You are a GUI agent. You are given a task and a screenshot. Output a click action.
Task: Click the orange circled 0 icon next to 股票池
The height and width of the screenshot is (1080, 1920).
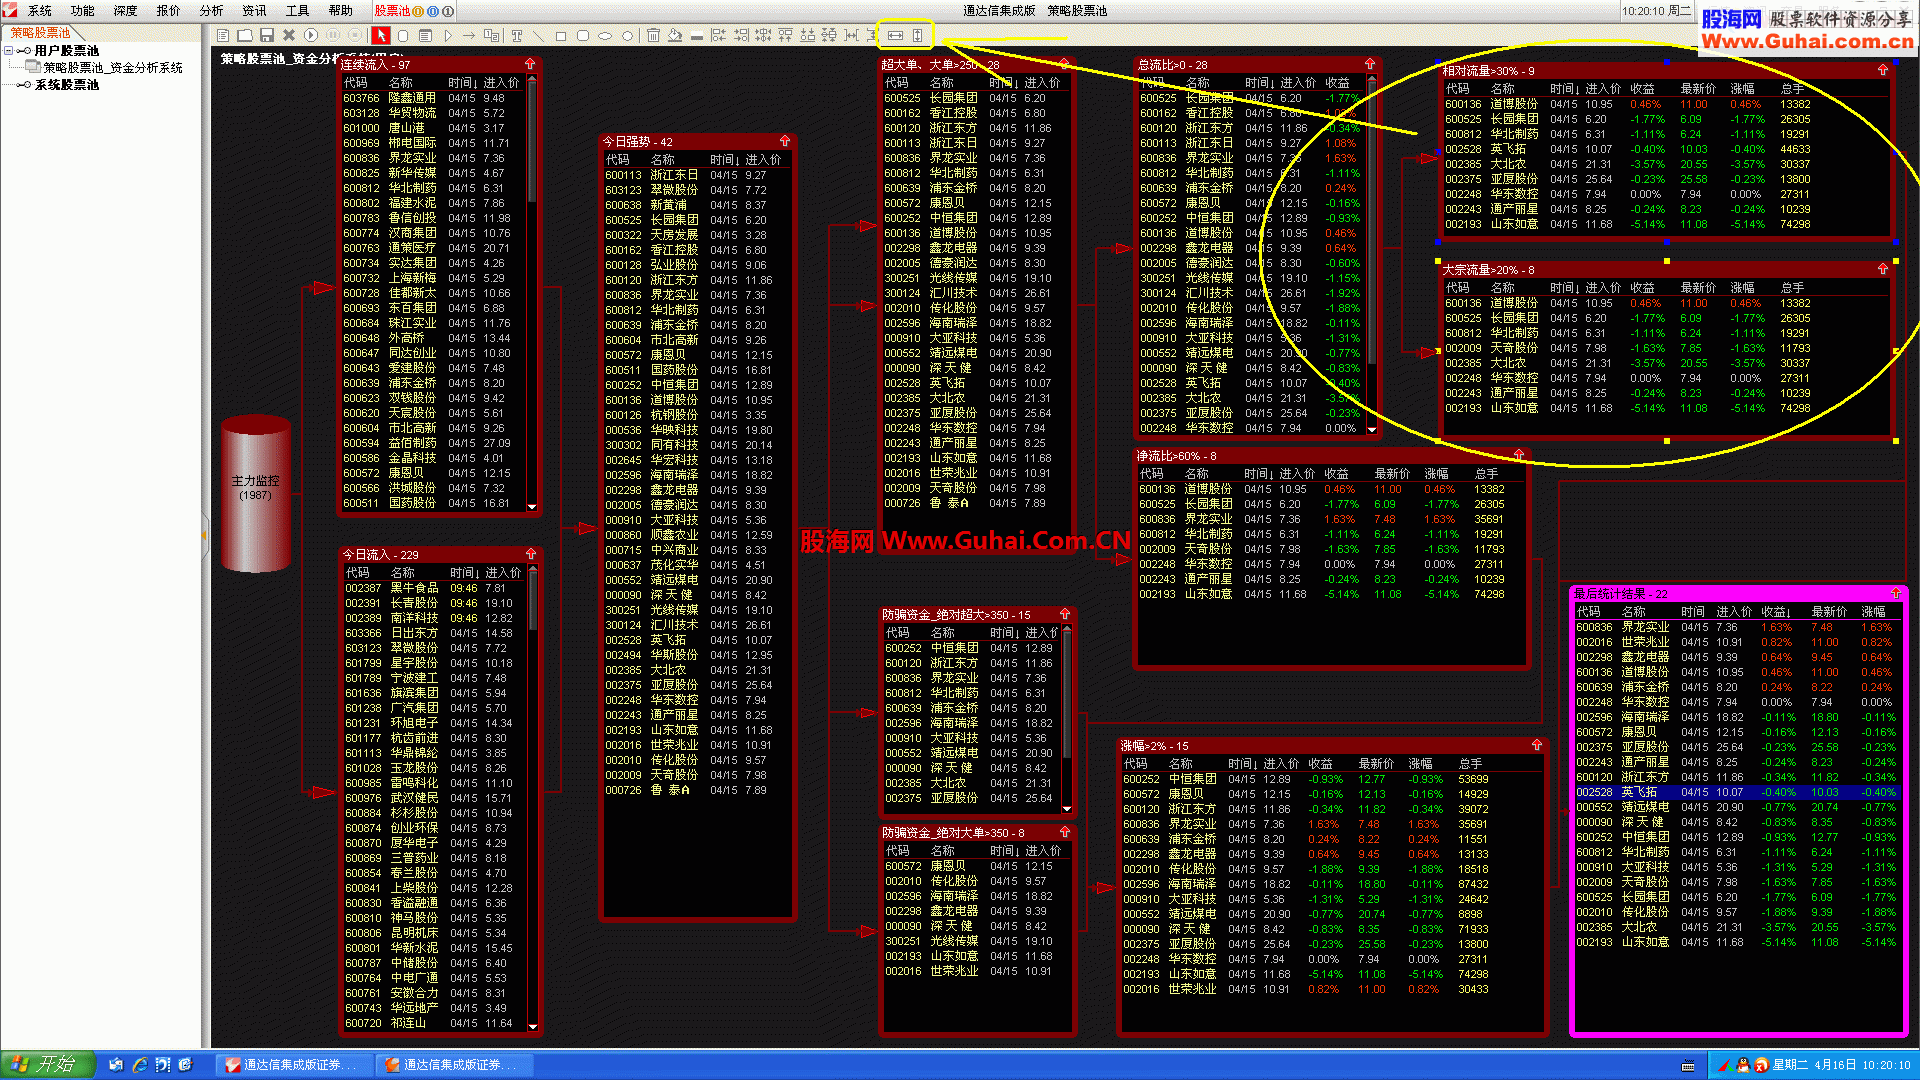click(x=418, y=11)
